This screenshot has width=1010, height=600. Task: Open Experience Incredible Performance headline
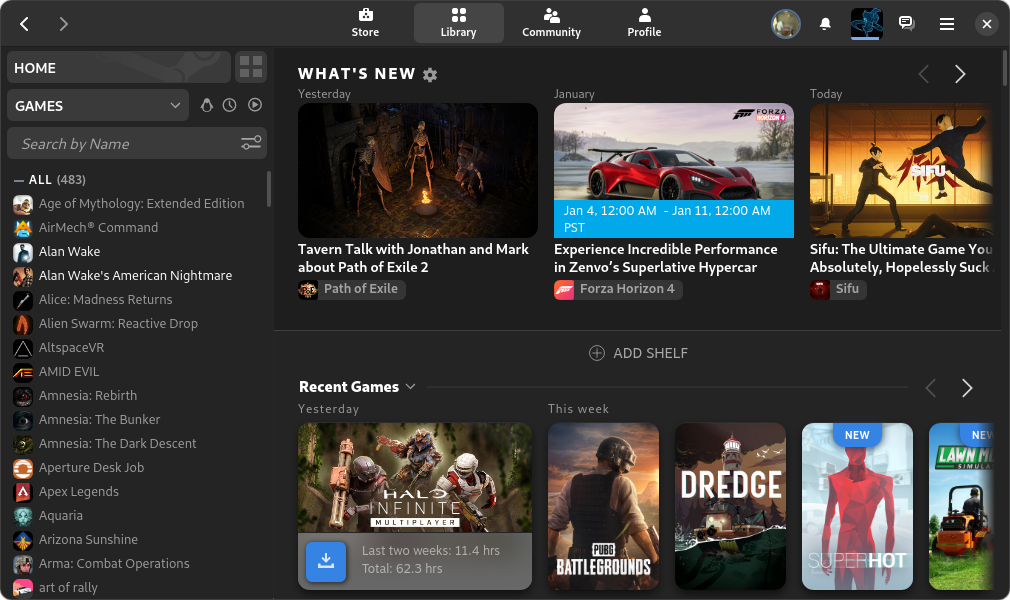pos(665,258)
